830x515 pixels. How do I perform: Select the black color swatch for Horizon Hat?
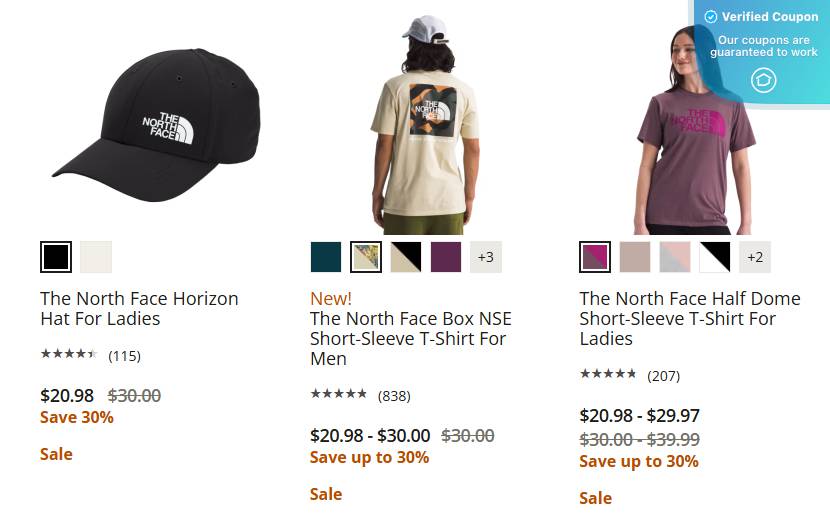point(56,257)
